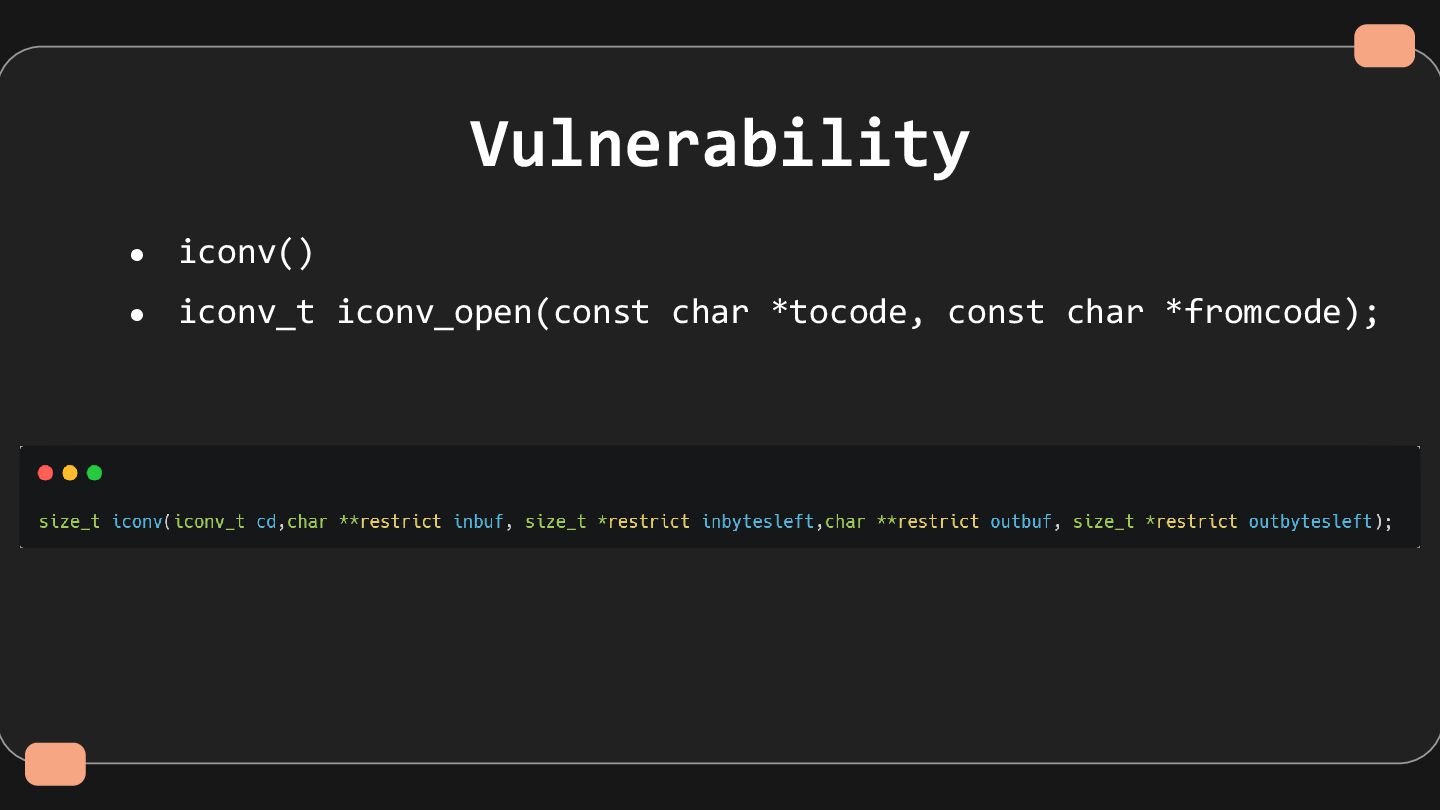Viewport: 1440px width, 810px height.
Task: Click the inbuf parameter in code
Action: coord(478,522)
